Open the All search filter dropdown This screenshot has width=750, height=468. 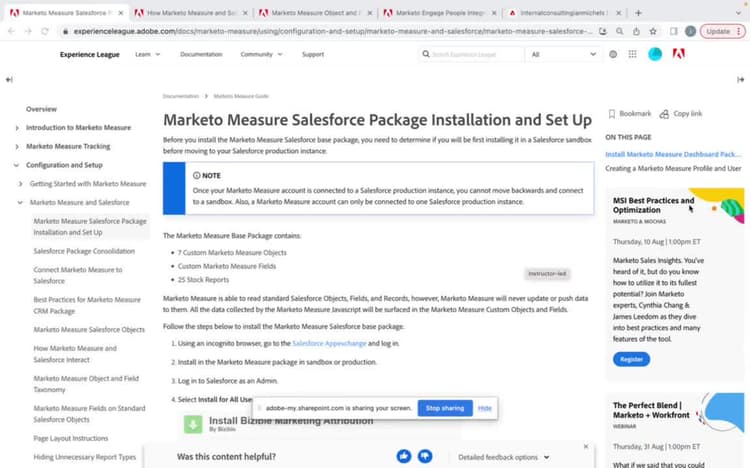(563, 55)
